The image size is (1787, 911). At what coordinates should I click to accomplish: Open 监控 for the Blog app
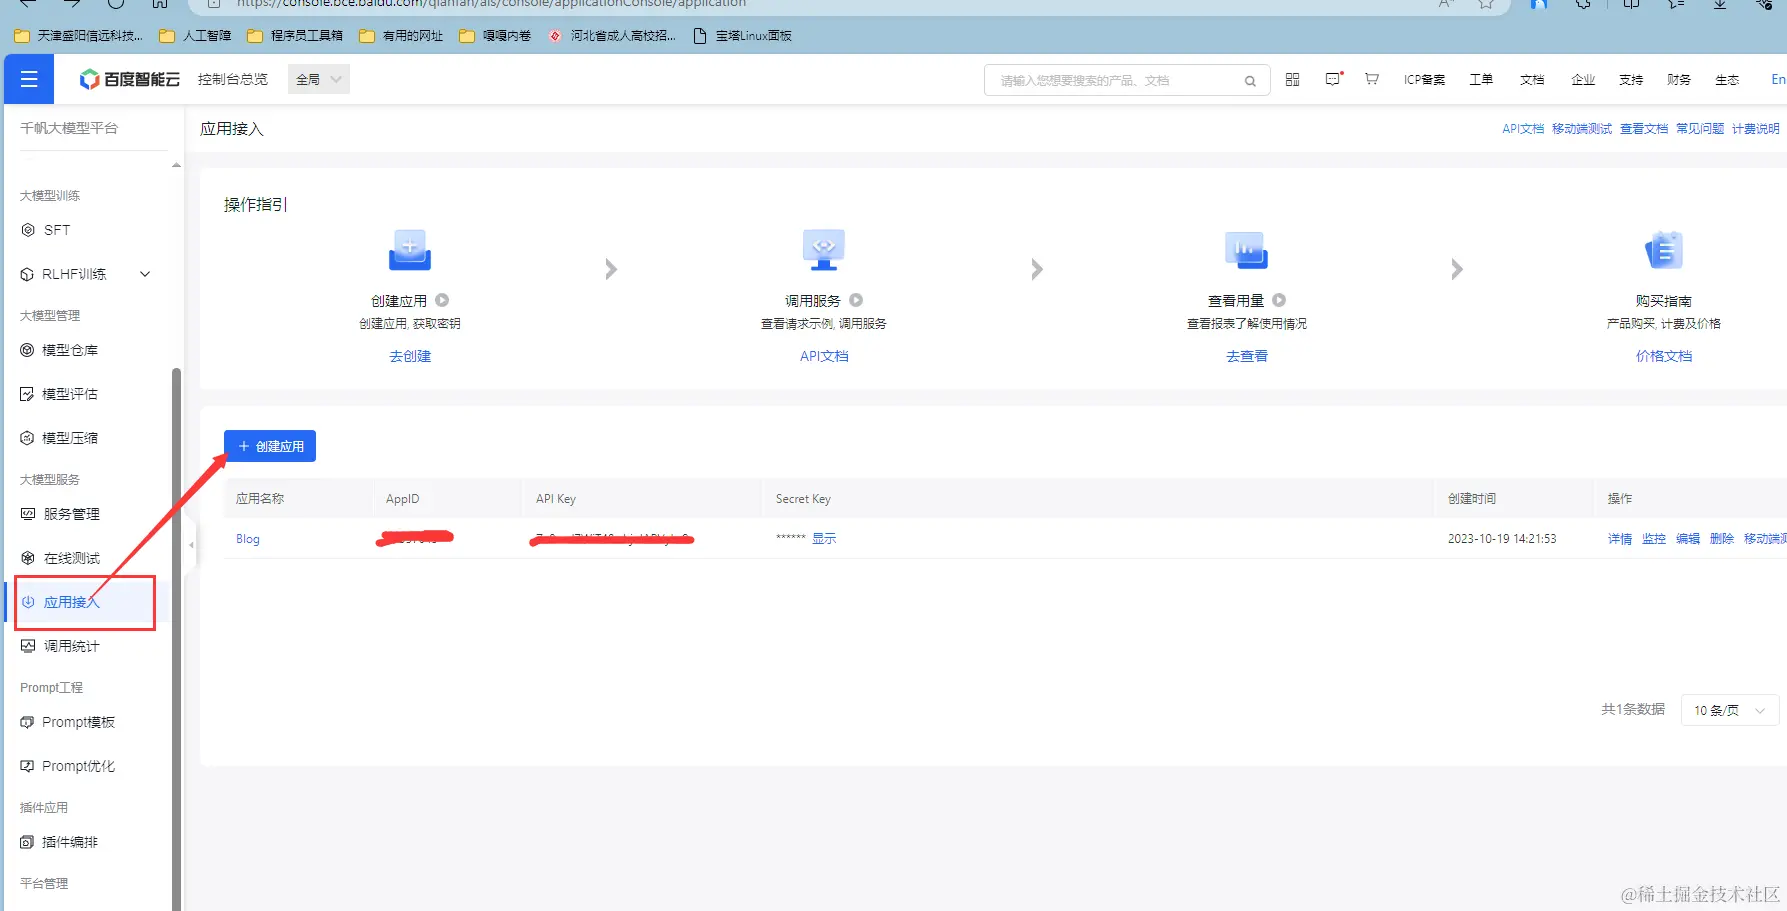[x=1654, y=539]
